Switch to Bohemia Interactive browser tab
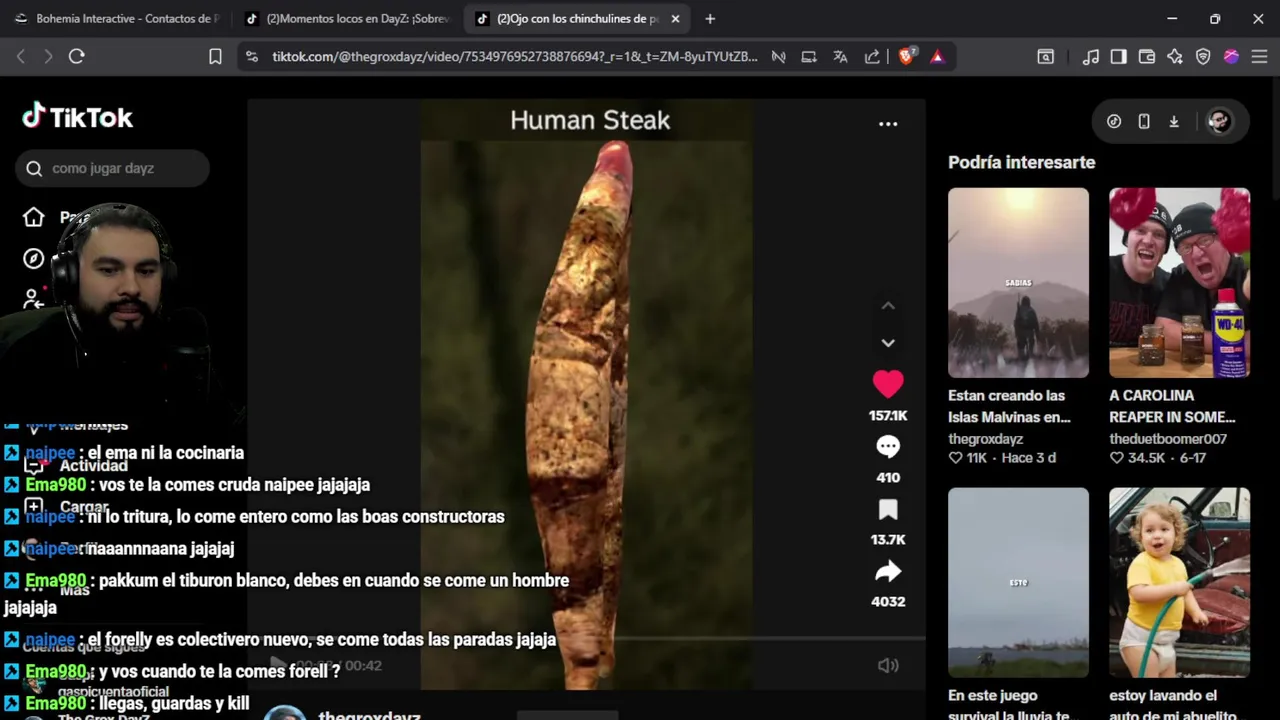Viewport: 1280px width, 720px height. click(x=116, y=18)
